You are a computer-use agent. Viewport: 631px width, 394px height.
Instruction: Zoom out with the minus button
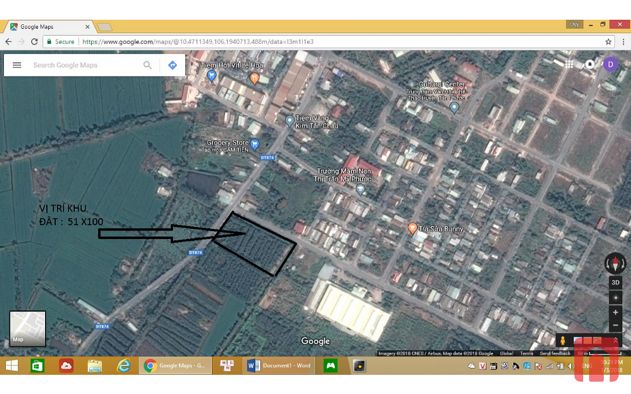(615, 324)
